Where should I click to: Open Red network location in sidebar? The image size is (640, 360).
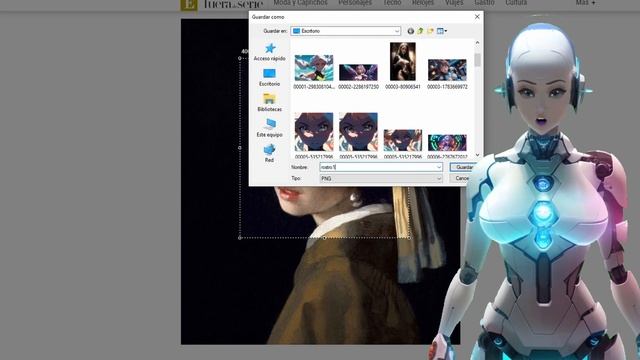[x=269, y=153]
